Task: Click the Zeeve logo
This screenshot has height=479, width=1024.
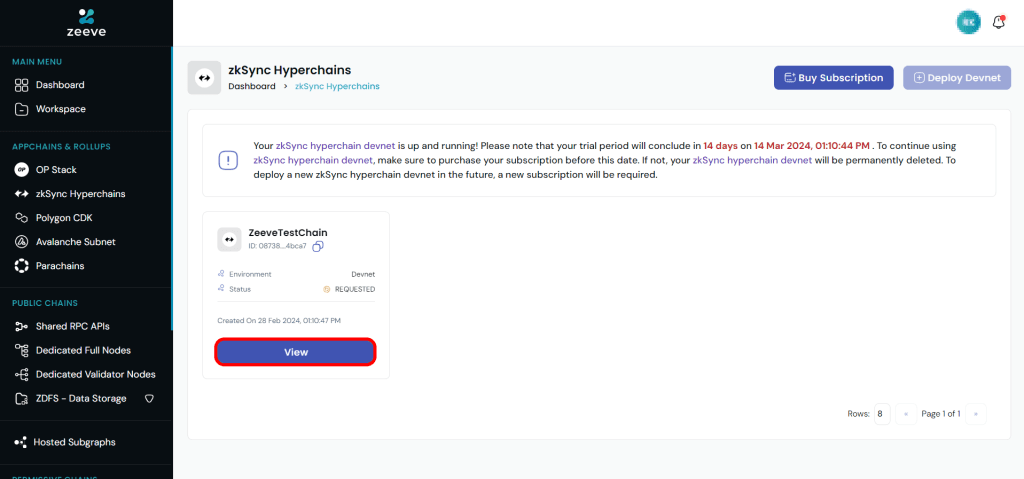Action: (86, 23)
